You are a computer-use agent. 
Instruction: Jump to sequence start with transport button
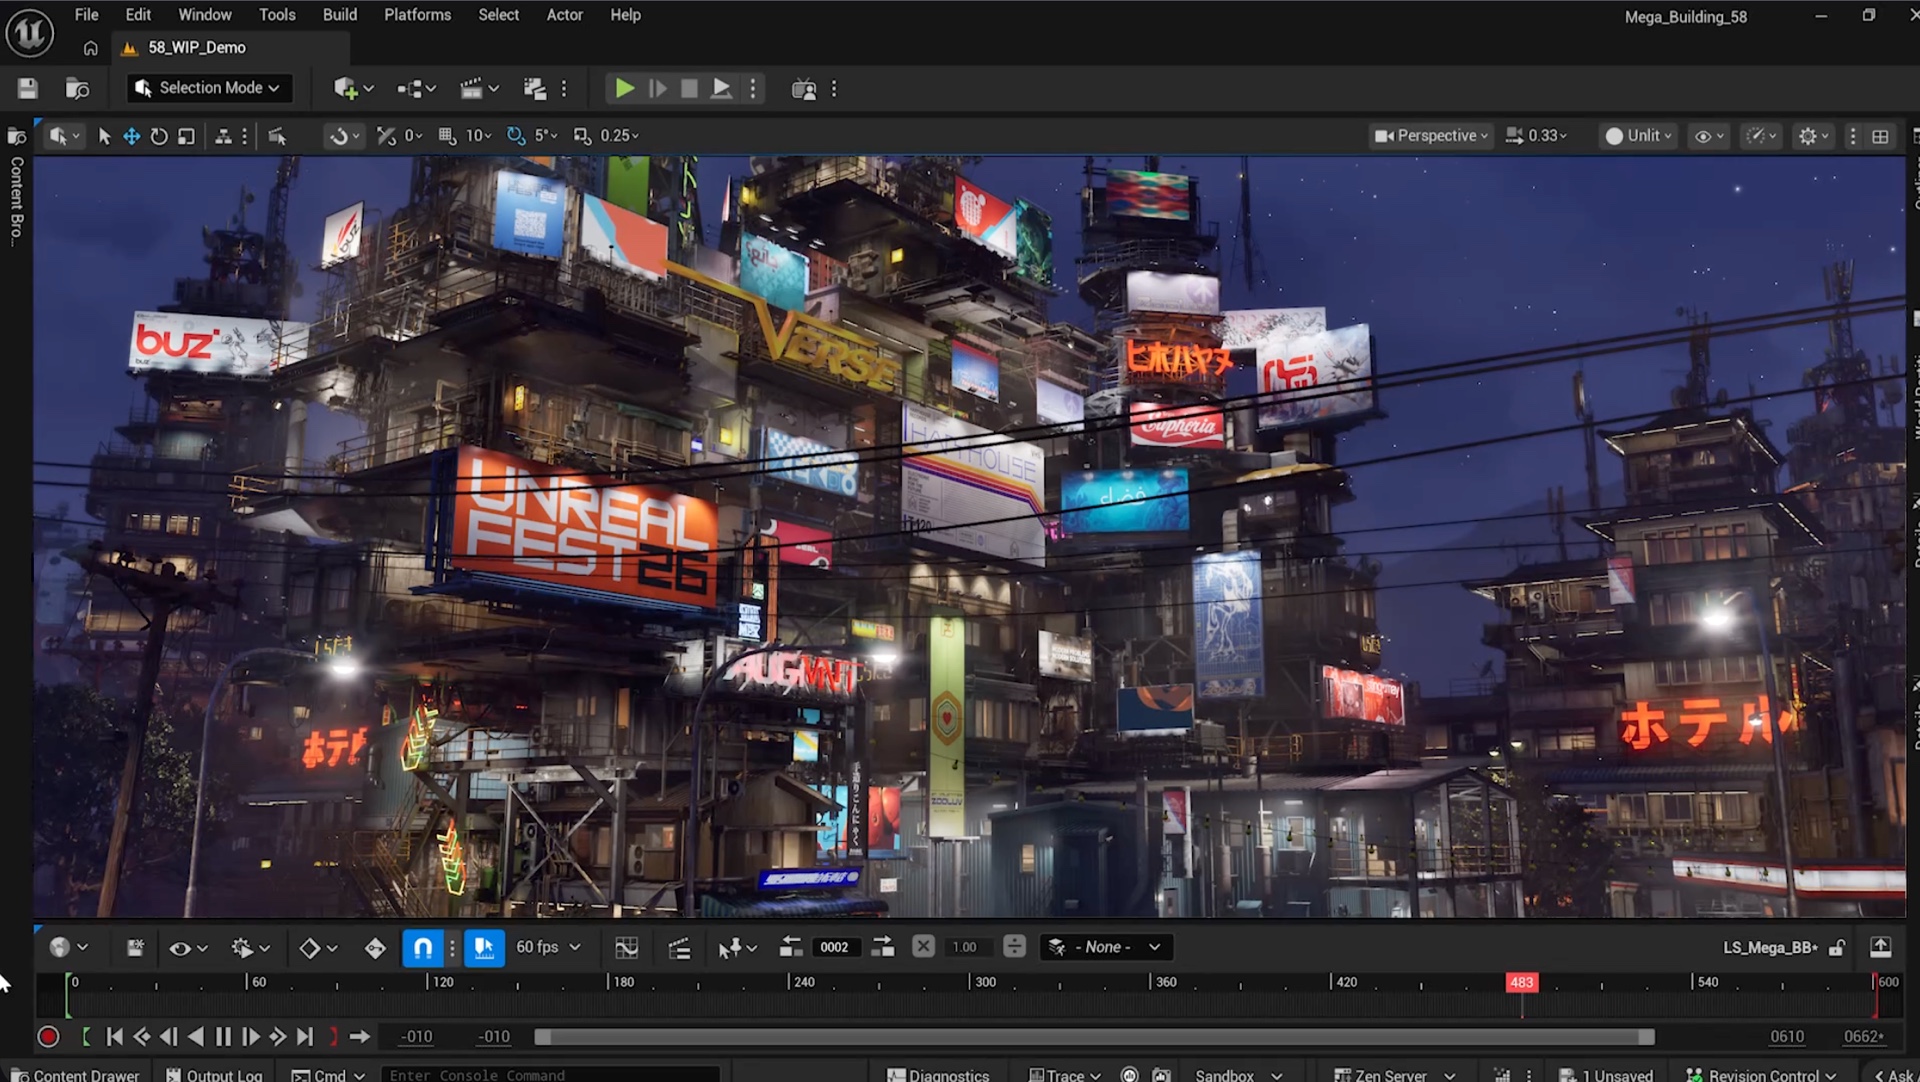[x=114, y=1037]
